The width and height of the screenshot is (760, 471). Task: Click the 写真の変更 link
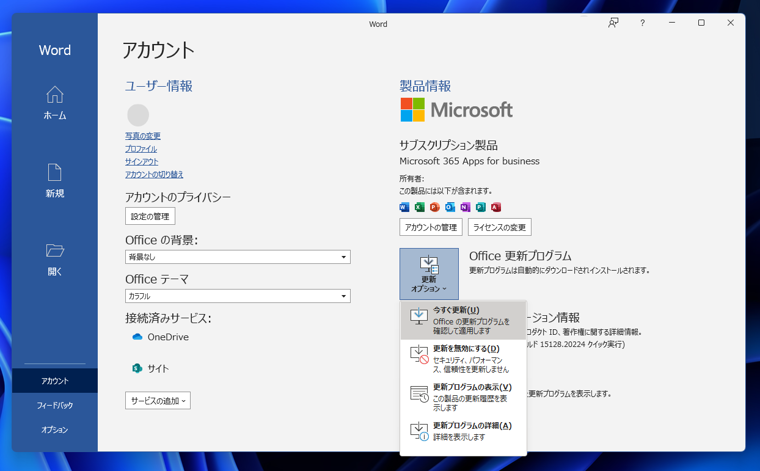[142, 136]
